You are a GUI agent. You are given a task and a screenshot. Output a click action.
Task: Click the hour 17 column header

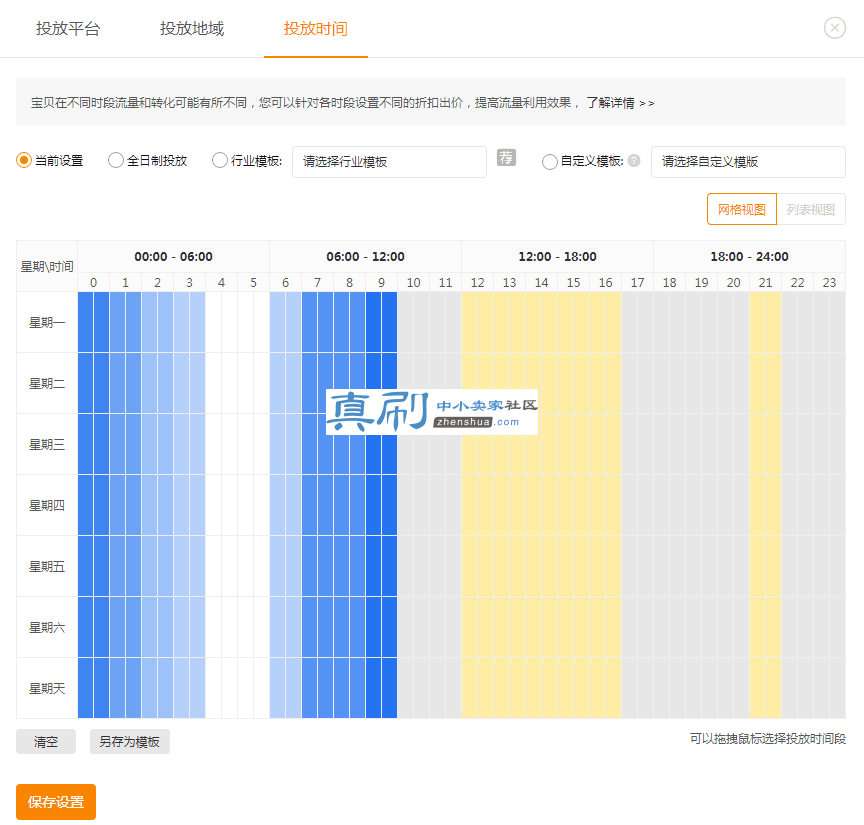(x=637, y=283)
